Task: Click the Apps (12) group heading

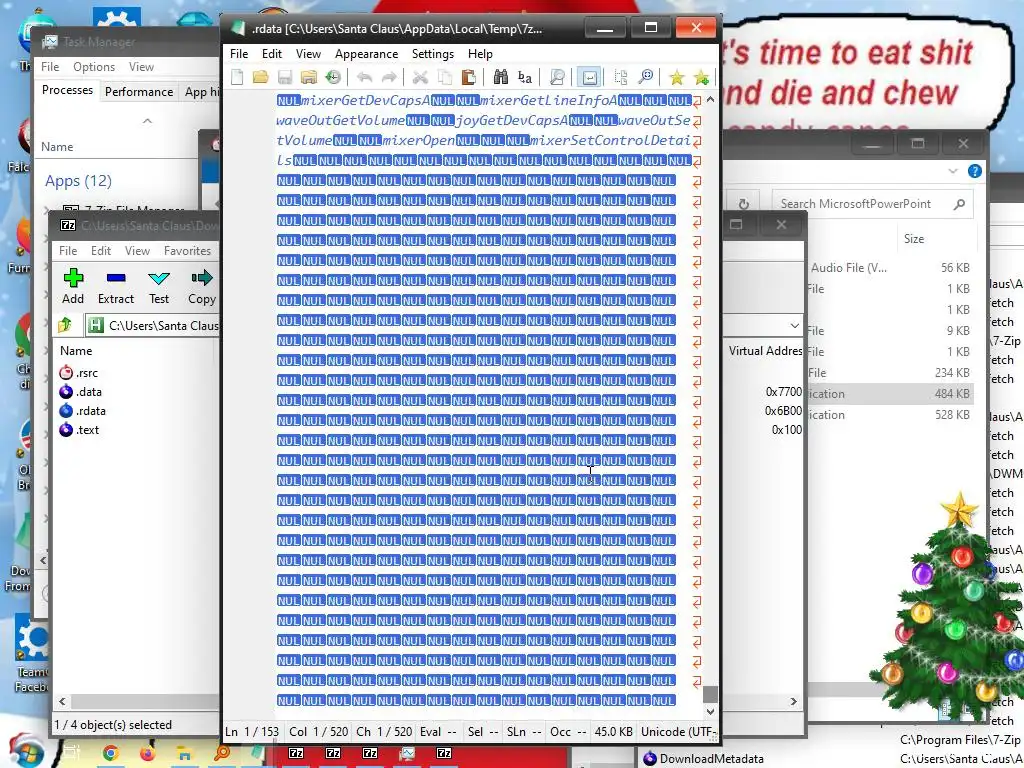Action: 78,181
